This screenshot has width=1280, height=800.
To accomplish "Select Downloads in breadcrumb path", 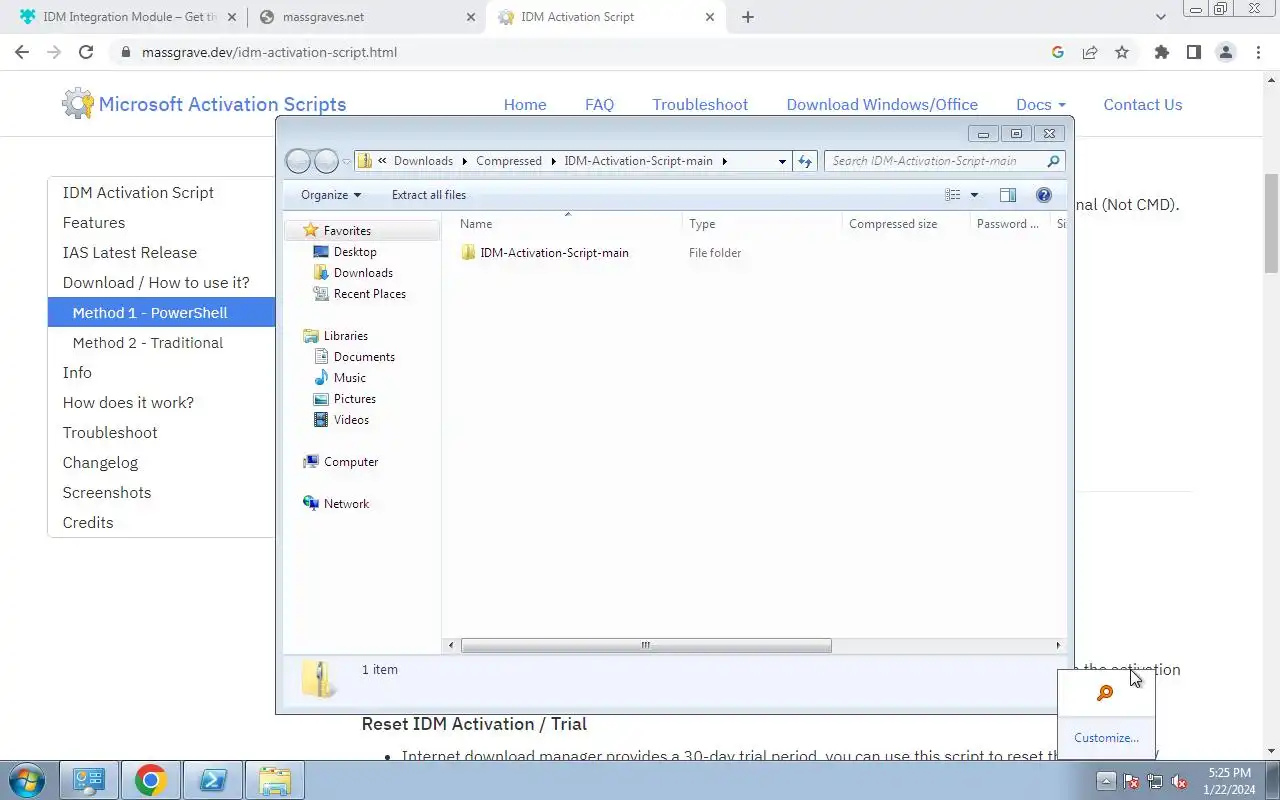I will click(x=423, y=161).
